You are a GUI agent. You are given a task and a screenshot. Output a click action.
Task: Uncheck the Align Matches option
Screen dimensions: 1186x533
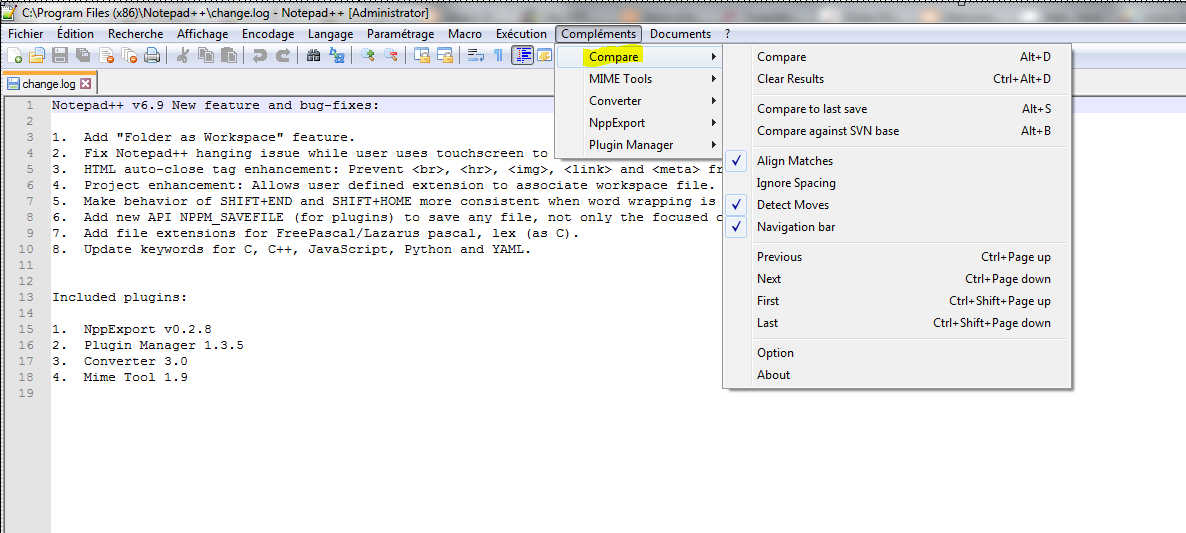[x=795, y=161]
